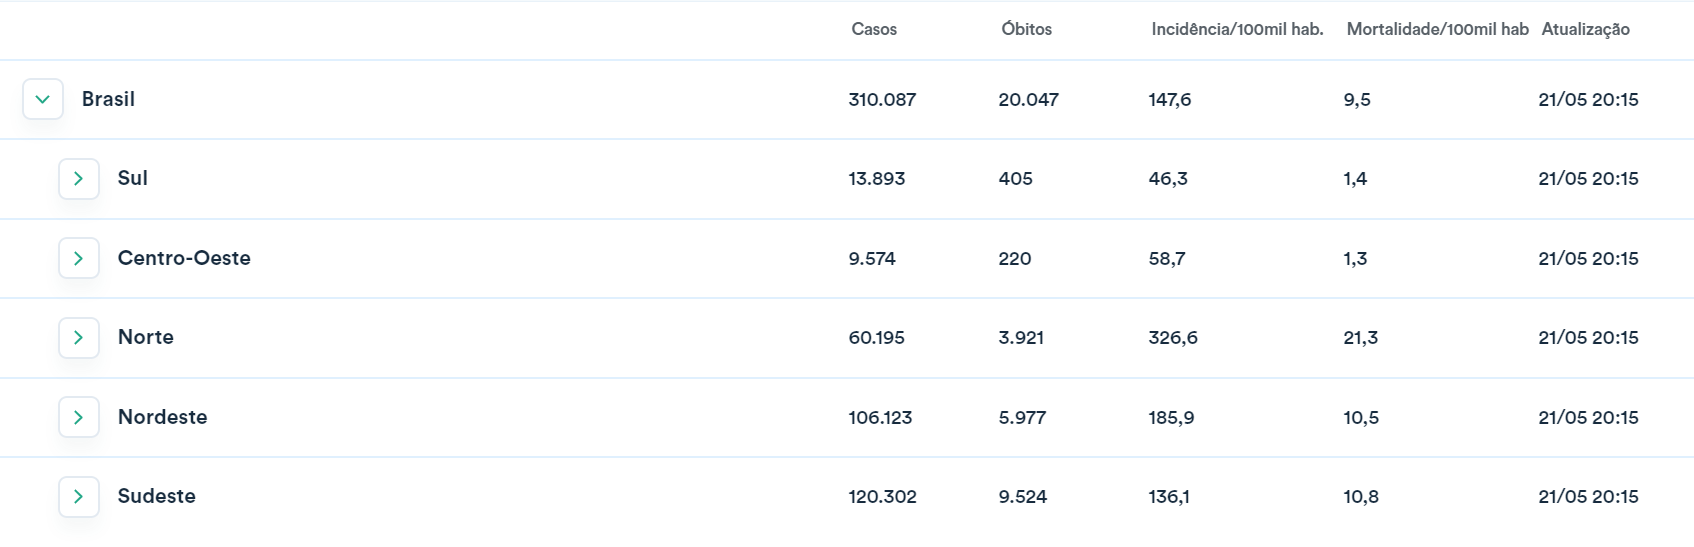This screenshot has width=1694, height=547.
Task: Expand the Sul region row
Action: click(79, 179)
